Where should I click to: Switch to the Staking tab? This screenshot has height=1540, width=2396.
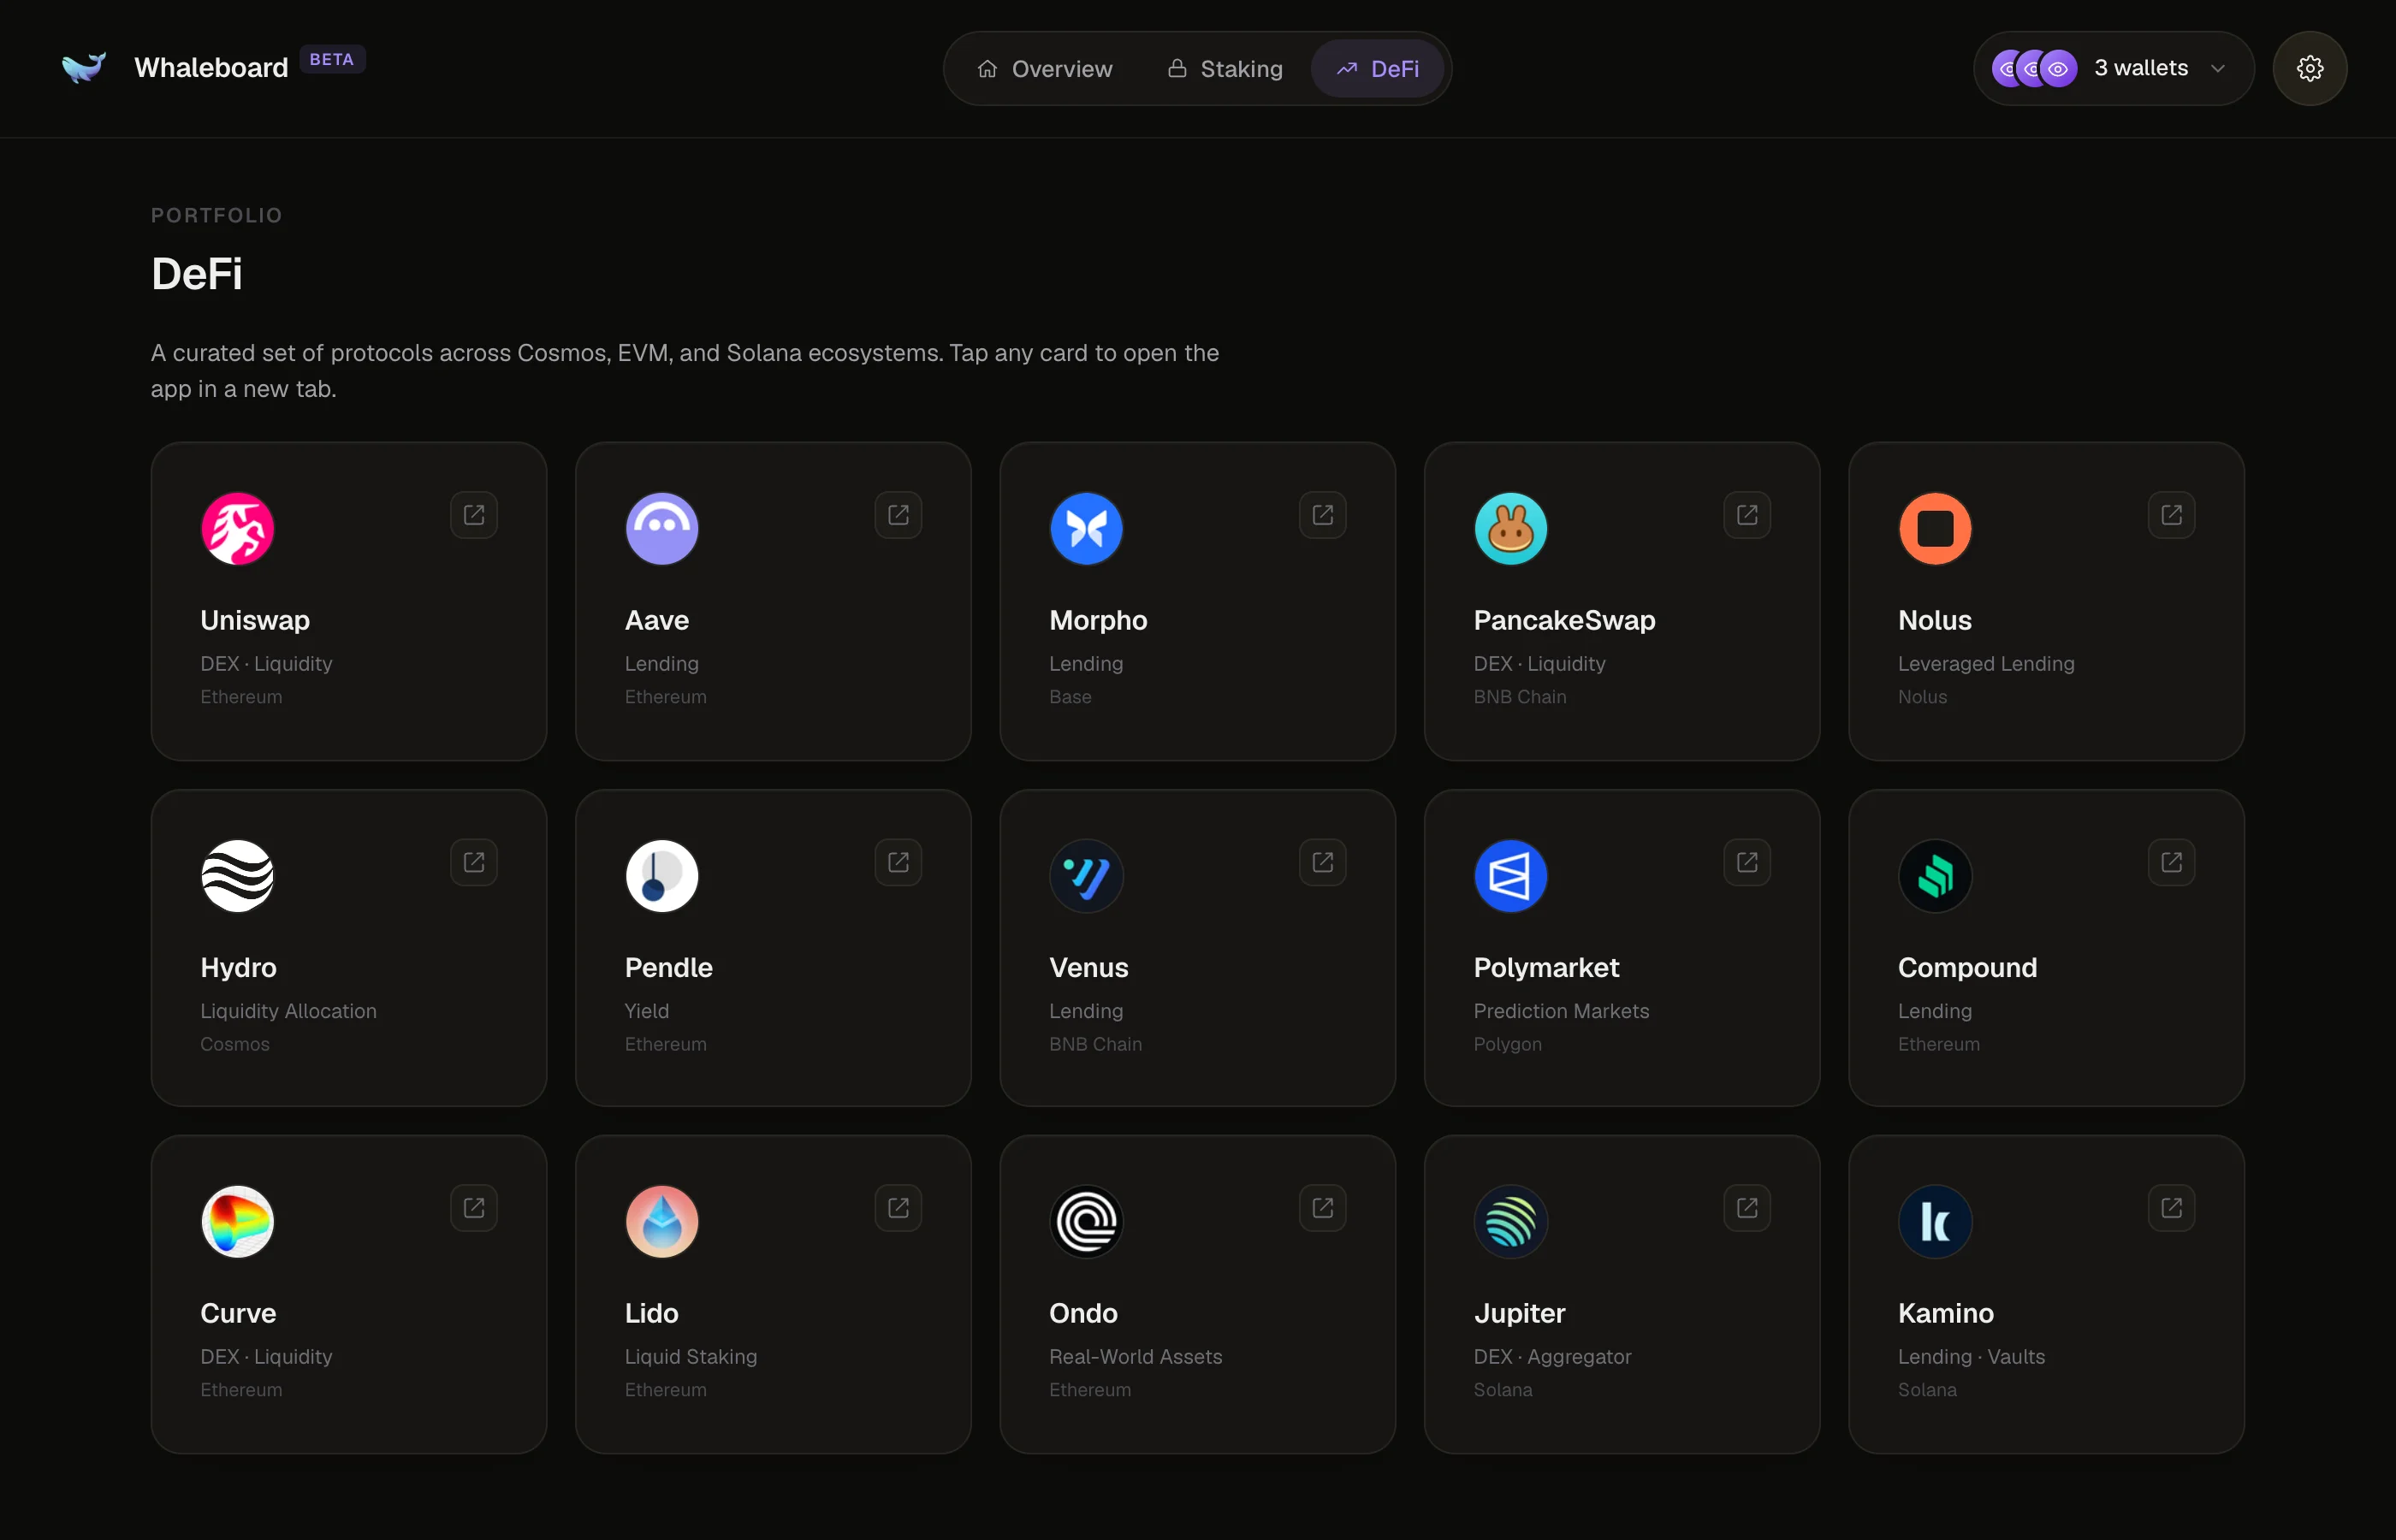(x=1225, y=69)
